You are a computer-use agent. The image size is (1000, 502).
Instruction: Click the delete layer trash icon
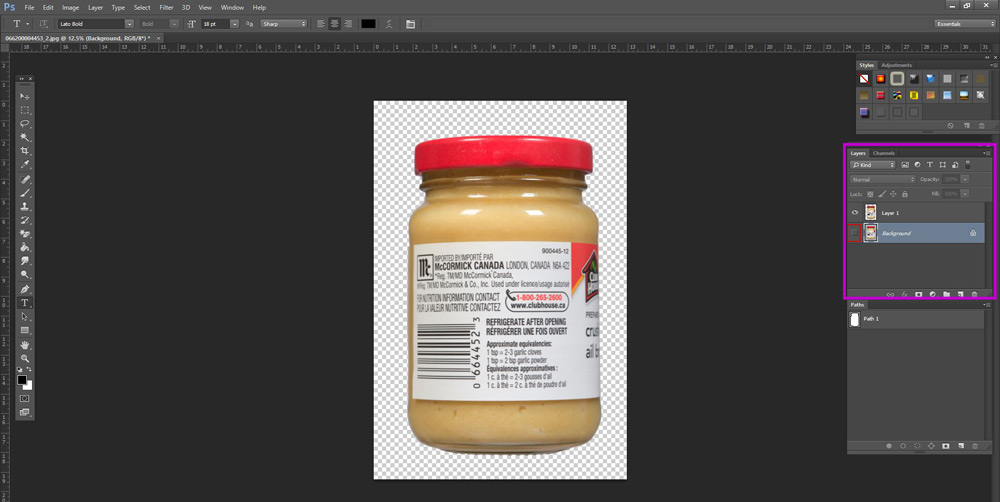(974, 294)
